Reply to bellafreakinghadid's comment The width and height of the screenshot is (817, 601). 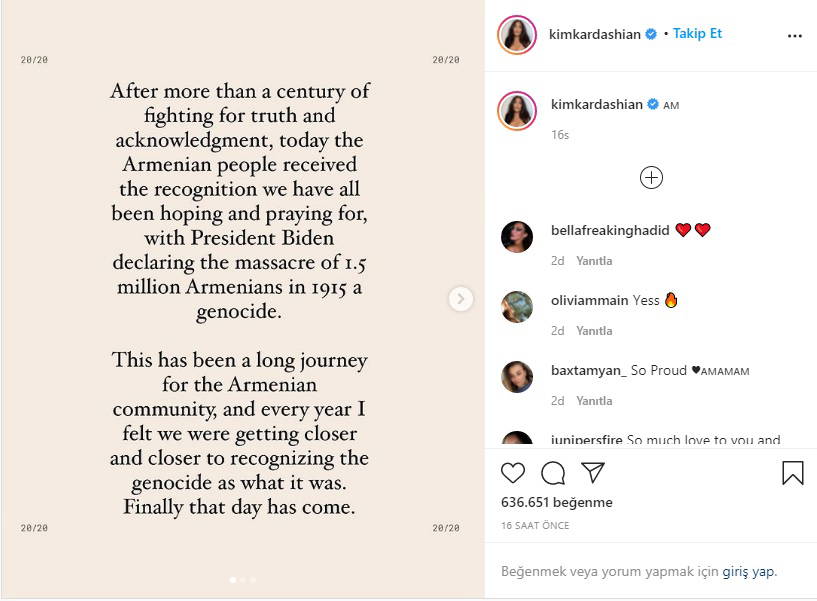594,261
